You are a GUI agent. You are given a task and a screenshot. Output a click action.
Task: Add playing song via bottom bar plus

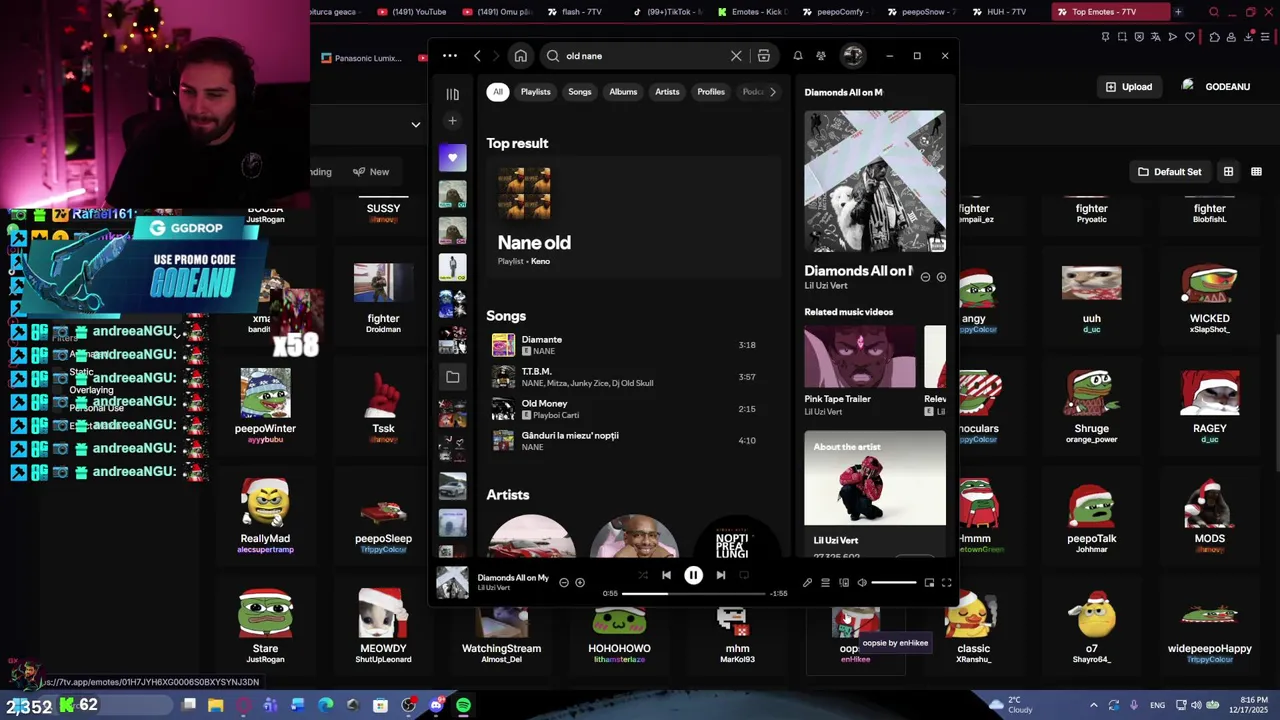[580, 583]
